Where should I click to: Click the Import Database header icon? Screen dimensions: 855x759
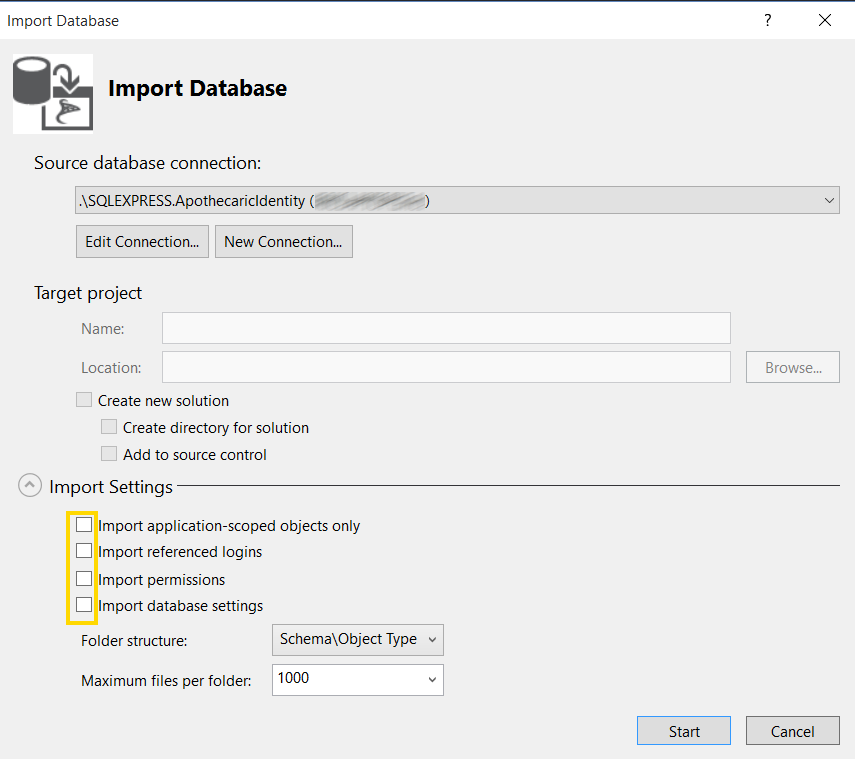52,93
